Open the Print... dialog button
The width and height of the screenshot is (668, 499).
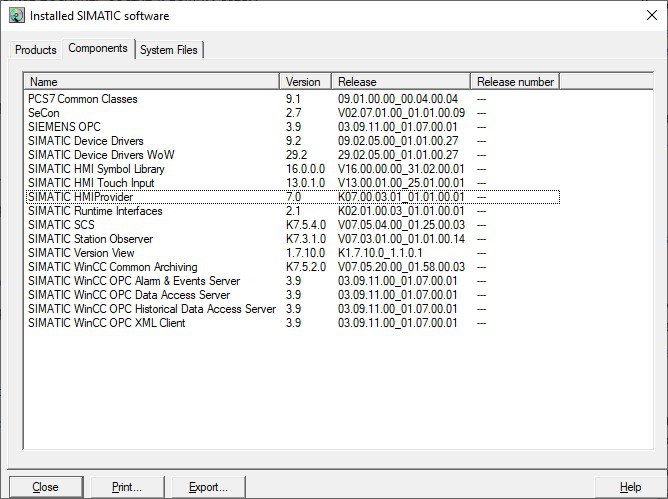(x=127, y=487)
